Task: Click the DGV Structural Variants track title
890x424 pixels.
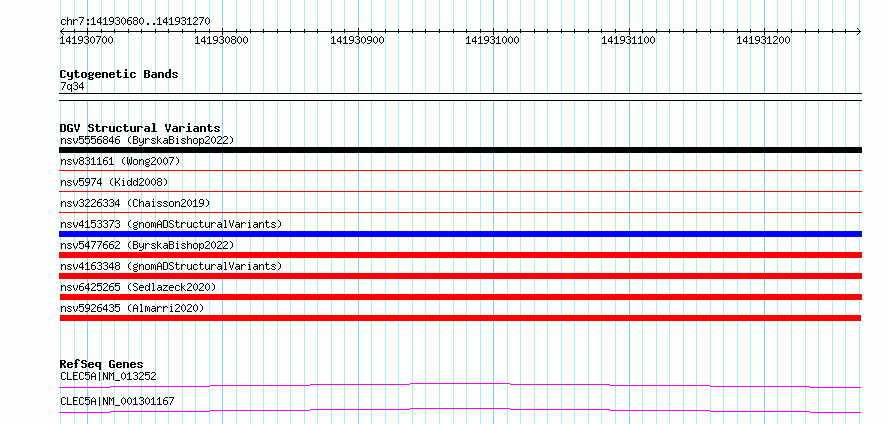Action: pos(140,128)
